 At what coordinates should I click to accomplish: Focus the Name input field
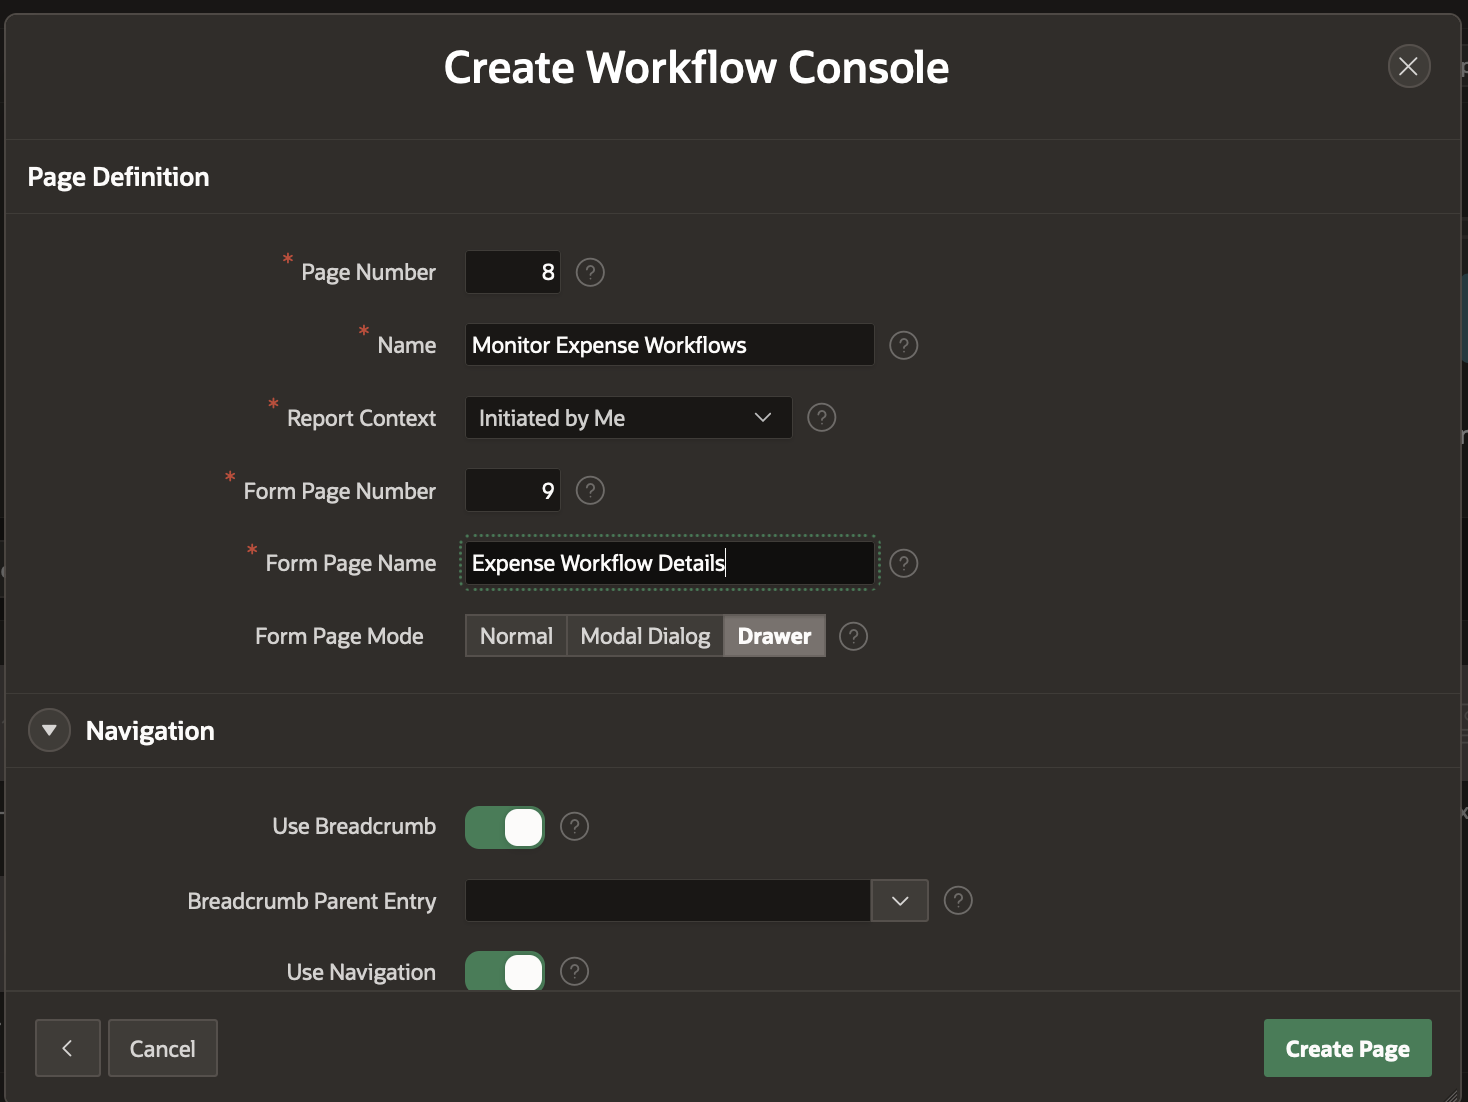point(669,345)
